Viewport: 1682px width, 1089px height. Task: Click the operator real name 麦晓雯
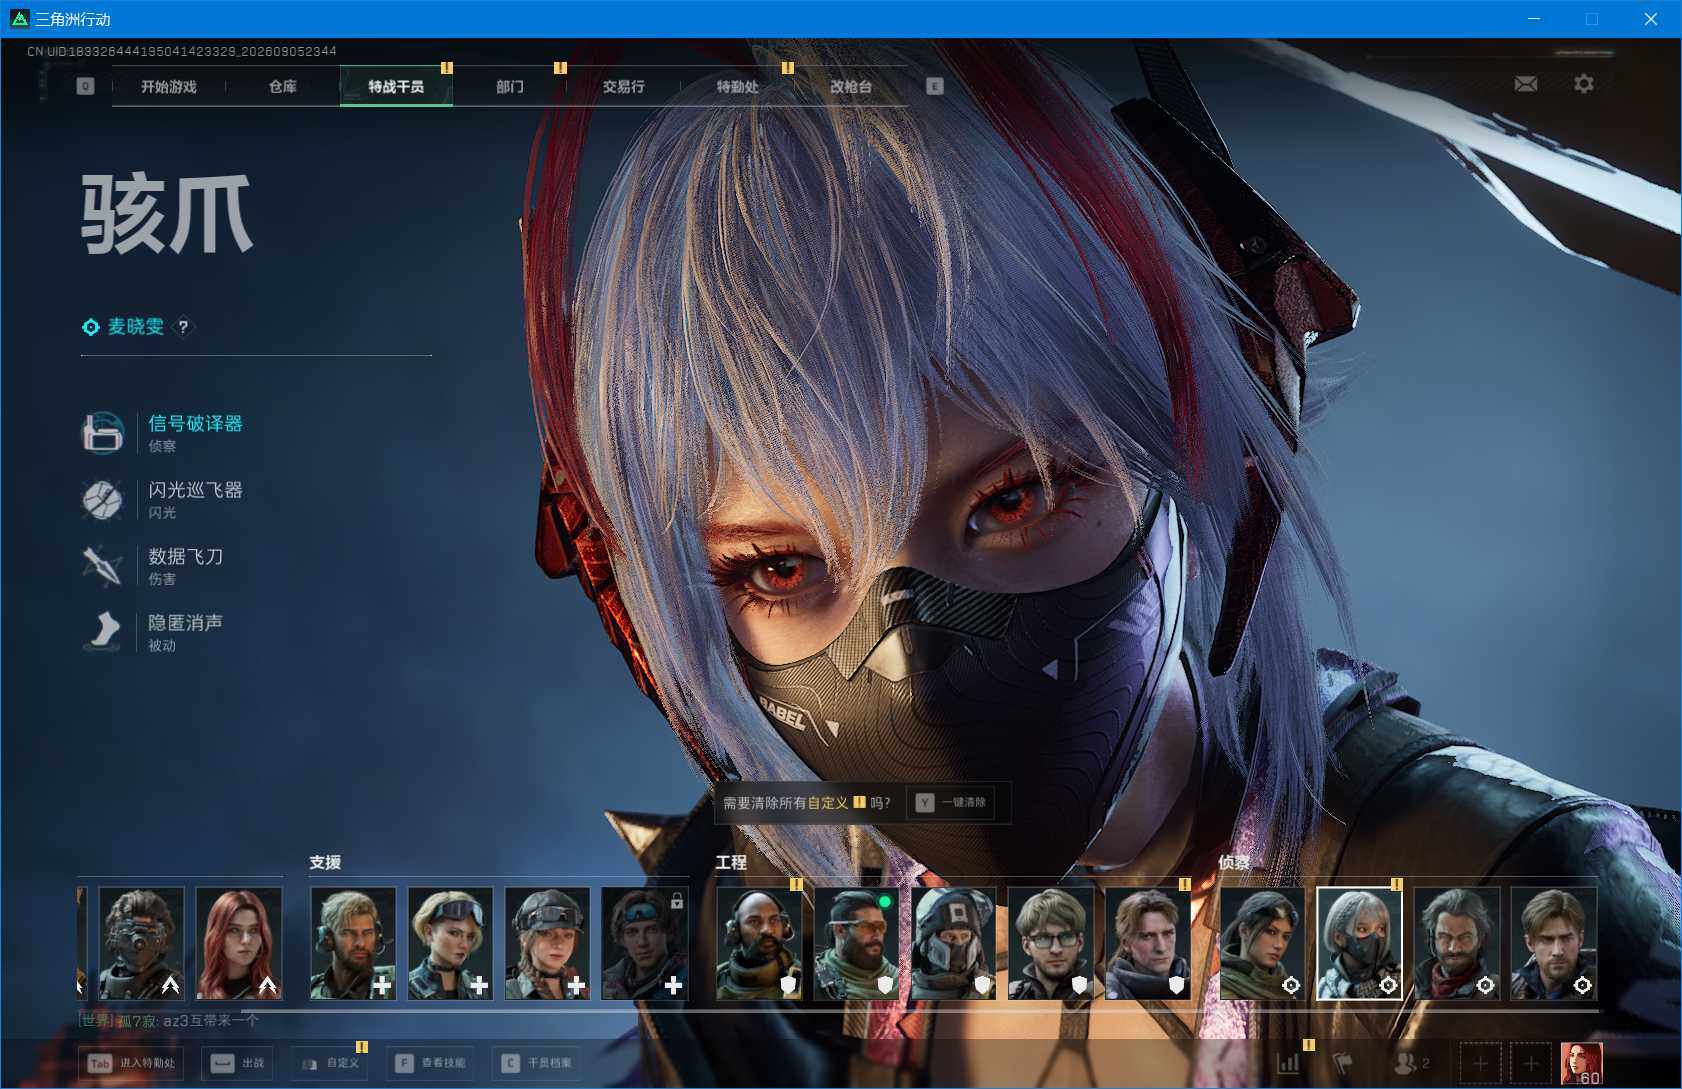pyautogui.click(x=136, y=327)
